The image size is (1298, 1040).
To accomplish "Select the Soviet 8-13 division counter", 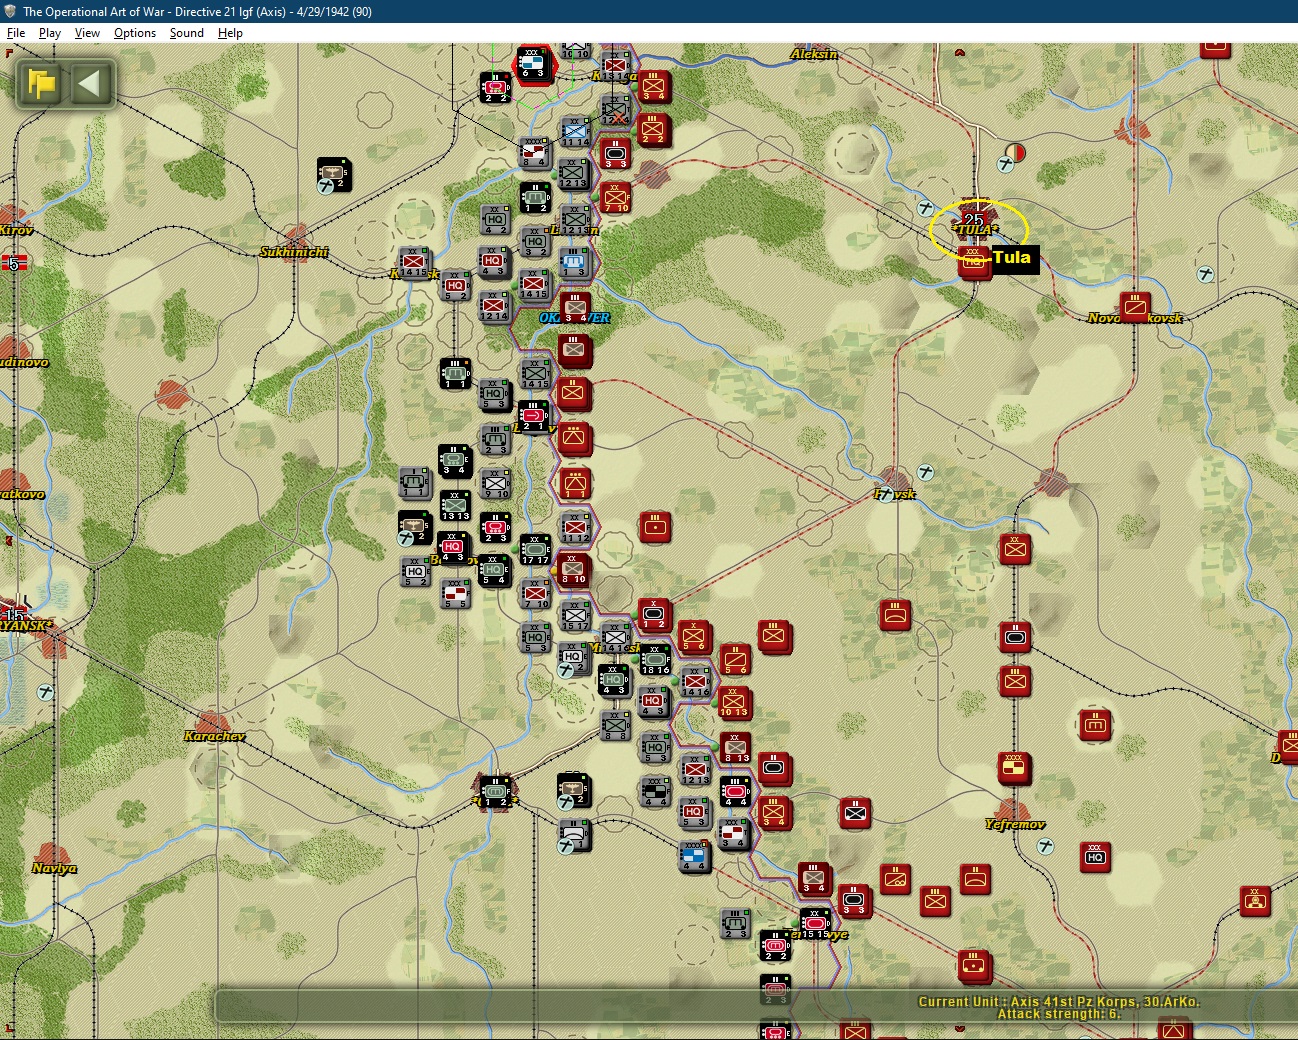I will point(735,747).
